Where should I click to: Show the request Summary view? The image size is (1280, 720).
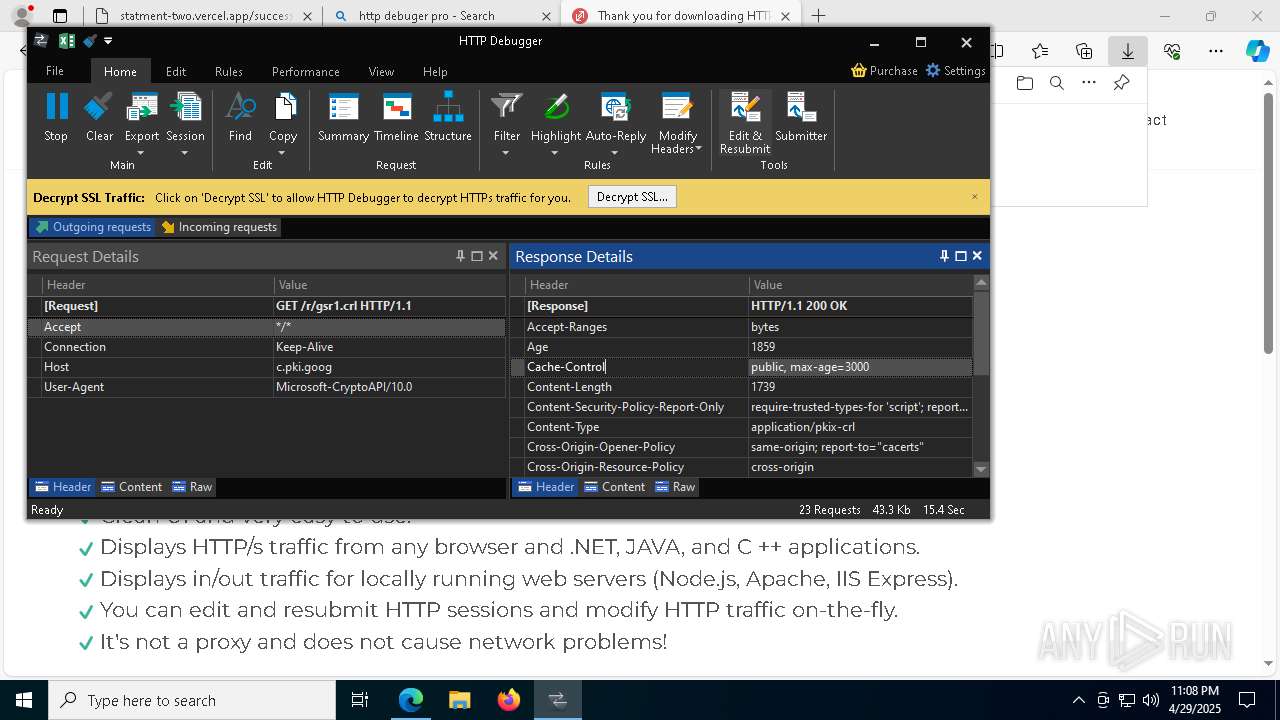(343, 116)
